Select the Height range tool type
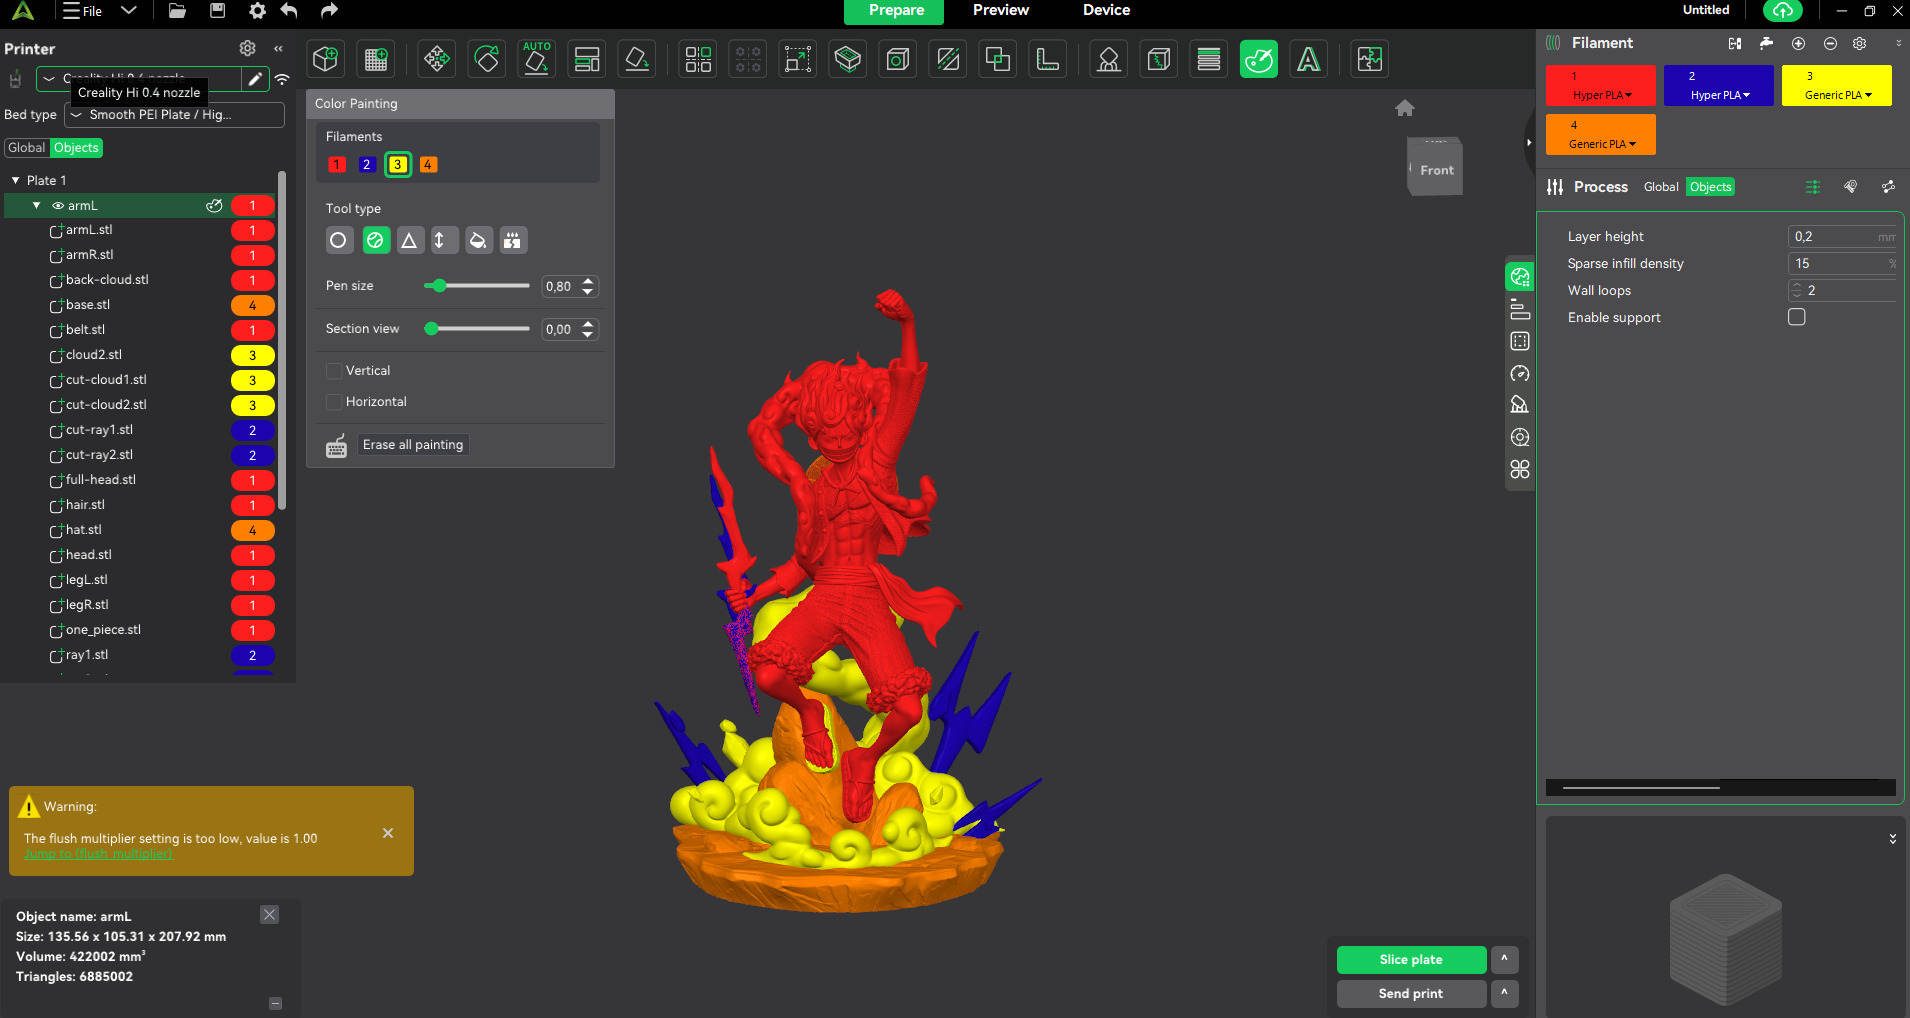 coord(444,240)
